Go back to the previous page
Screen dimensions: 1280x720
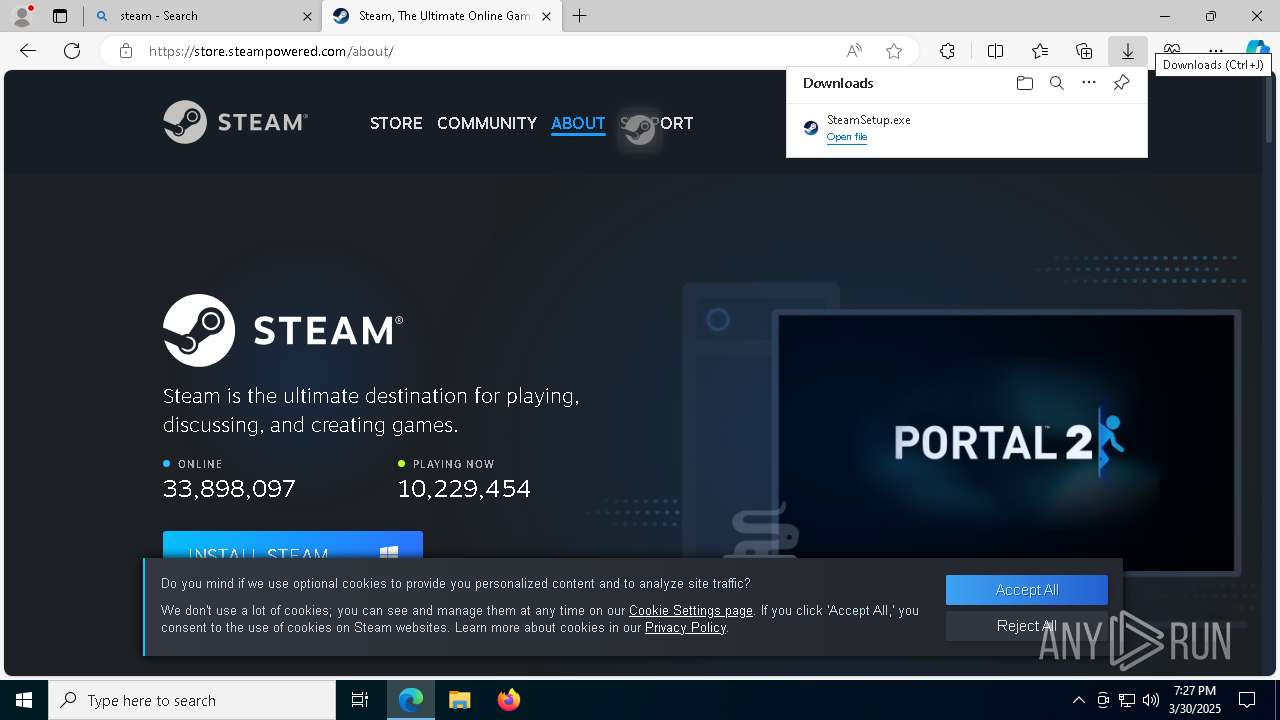pyautogui.click(x=28, y=51)
